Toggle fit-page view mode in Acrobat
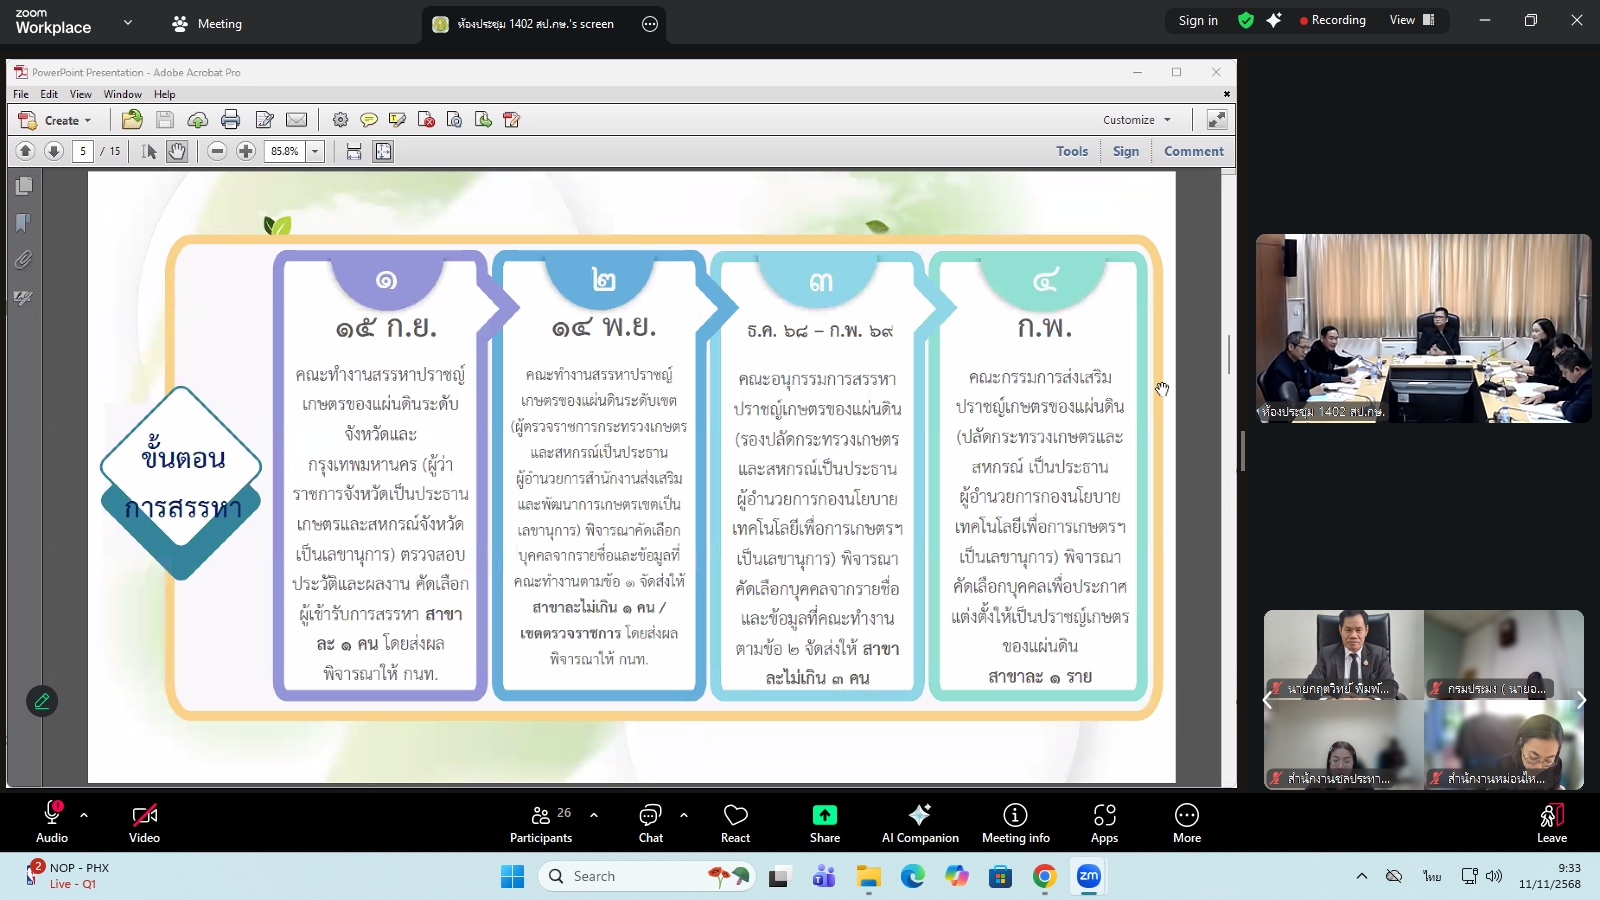The image size is (1600, 900). 384,151
